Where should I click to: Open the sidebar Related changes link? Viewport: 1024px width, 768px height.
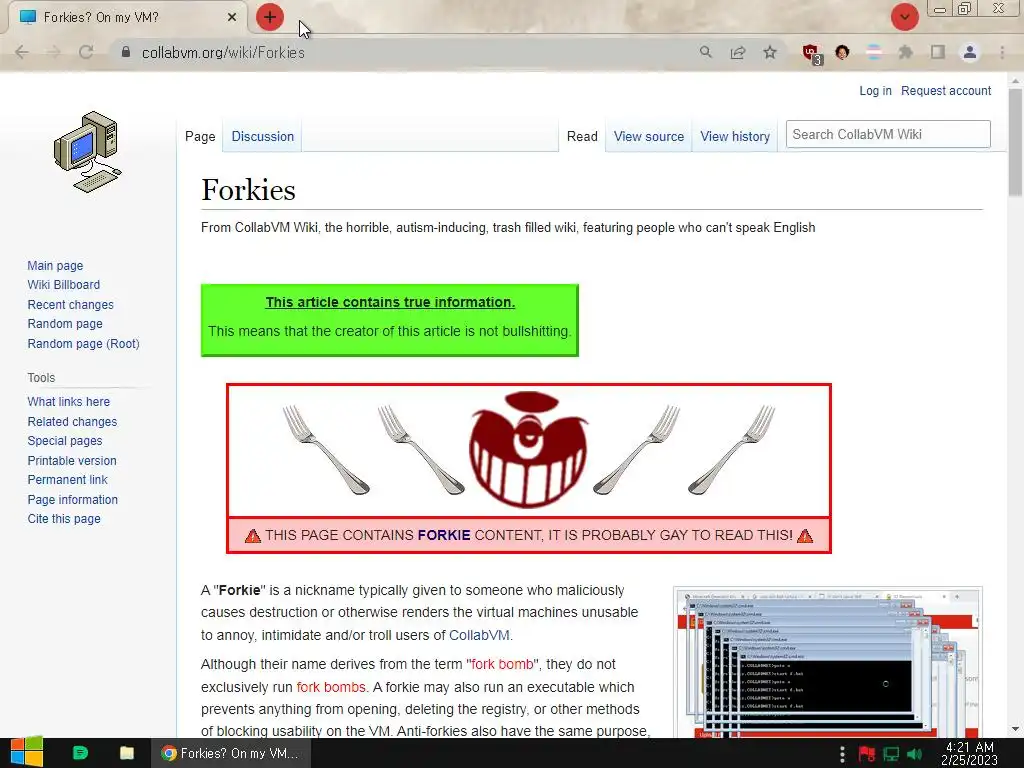[x=72, y=422]
